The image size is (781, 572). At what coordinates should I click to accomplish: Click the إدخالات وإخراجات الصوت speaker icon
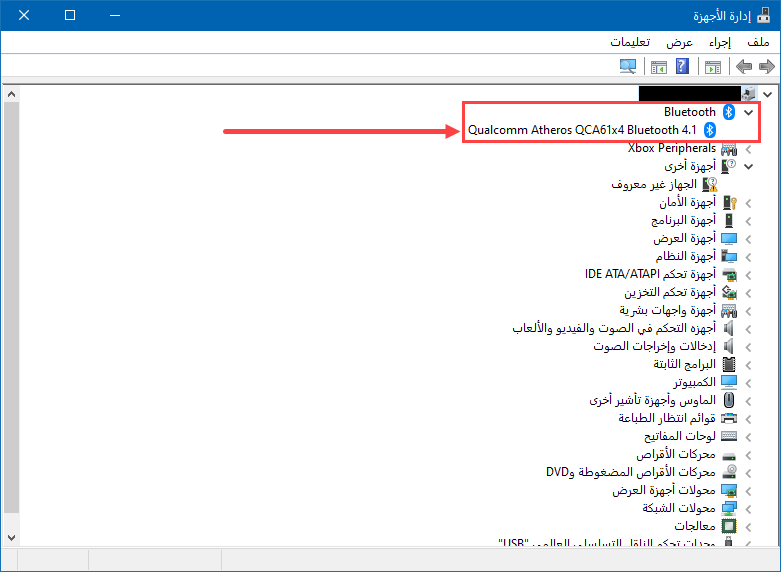click(x=729, y=346)
